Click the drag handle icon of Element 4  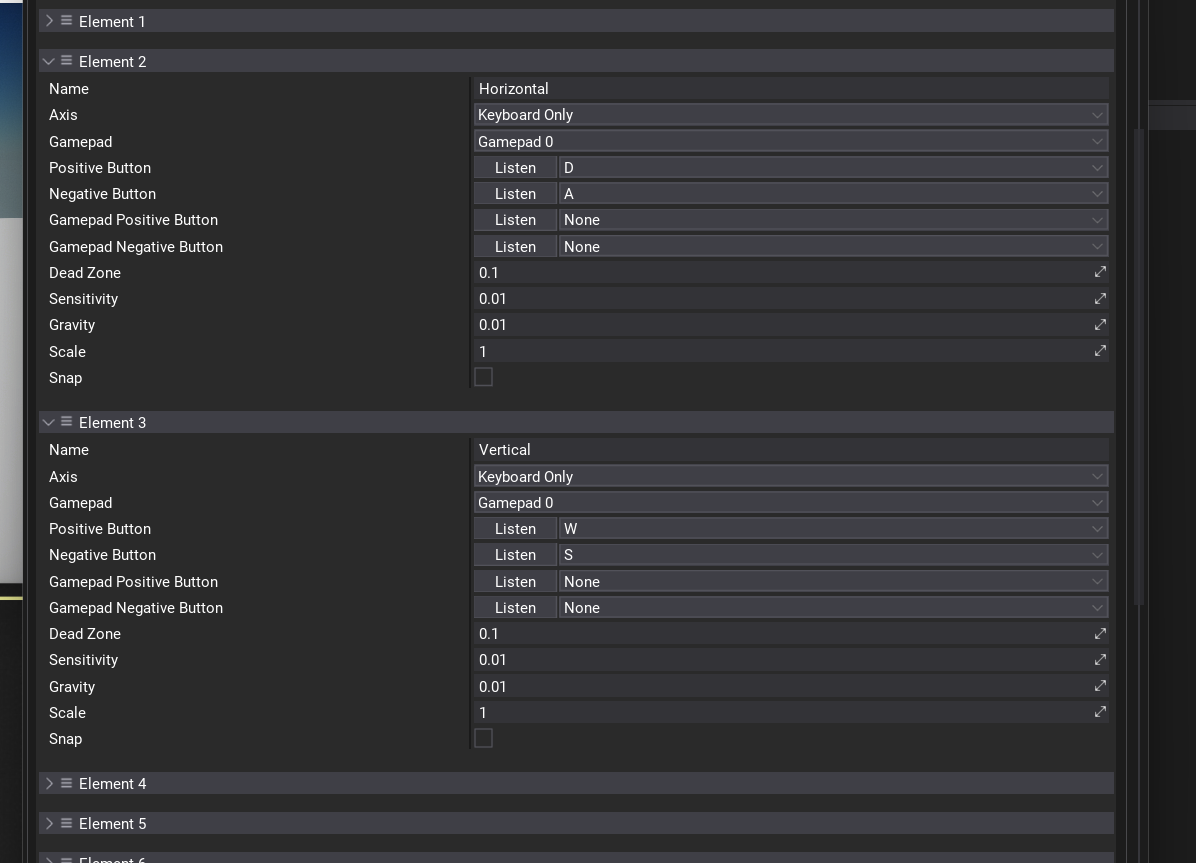(66, 783)
